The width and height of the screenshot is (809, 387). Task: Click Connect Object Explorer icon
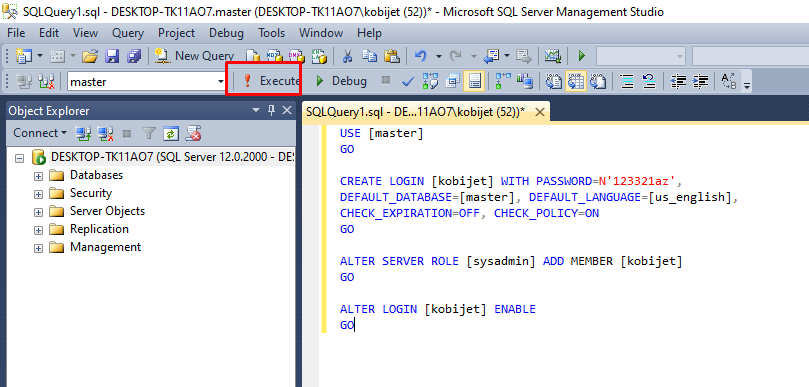pos(83,133)
